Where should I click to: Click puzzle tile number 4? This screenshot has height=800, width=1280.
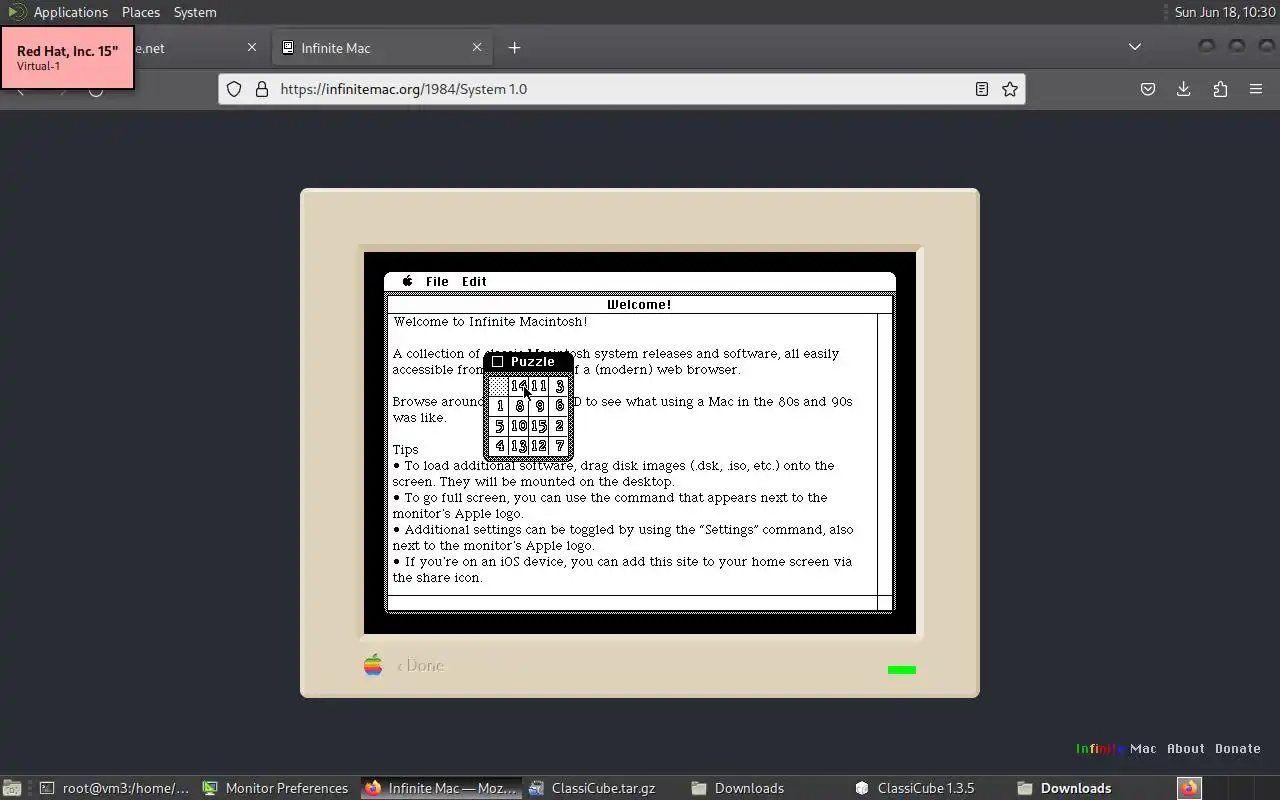click(499, 446)
